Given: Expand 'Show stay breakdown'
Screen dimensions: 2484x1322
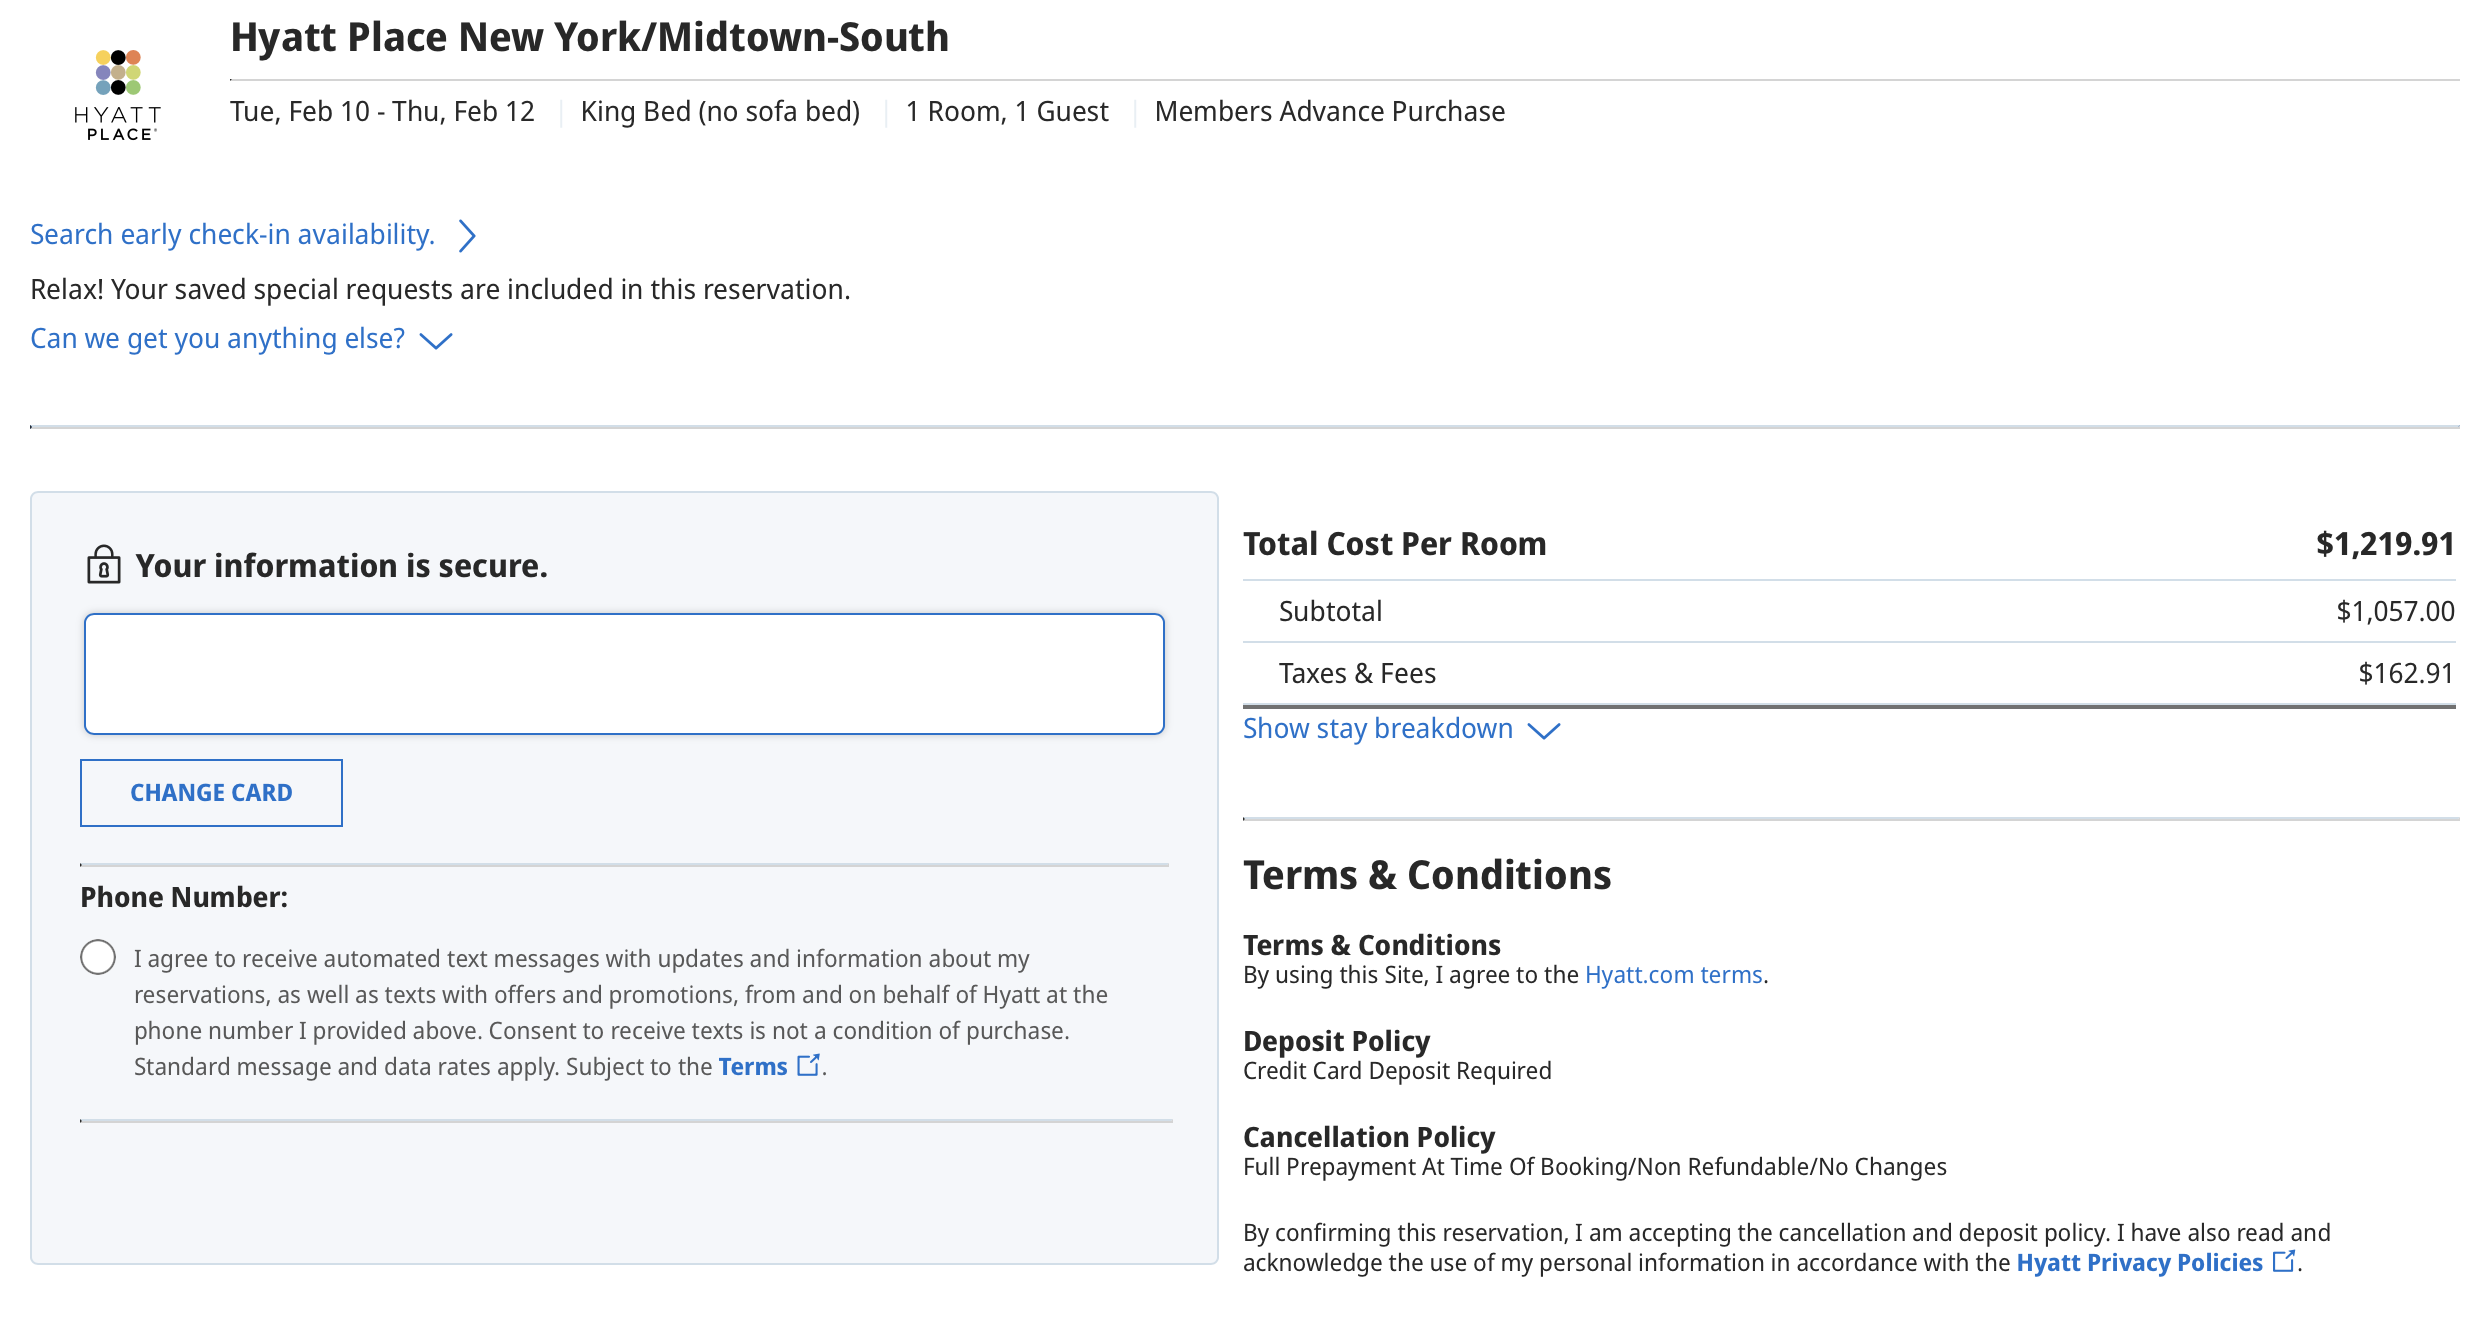Looking at the screenshot, I should coord(1401,729).
